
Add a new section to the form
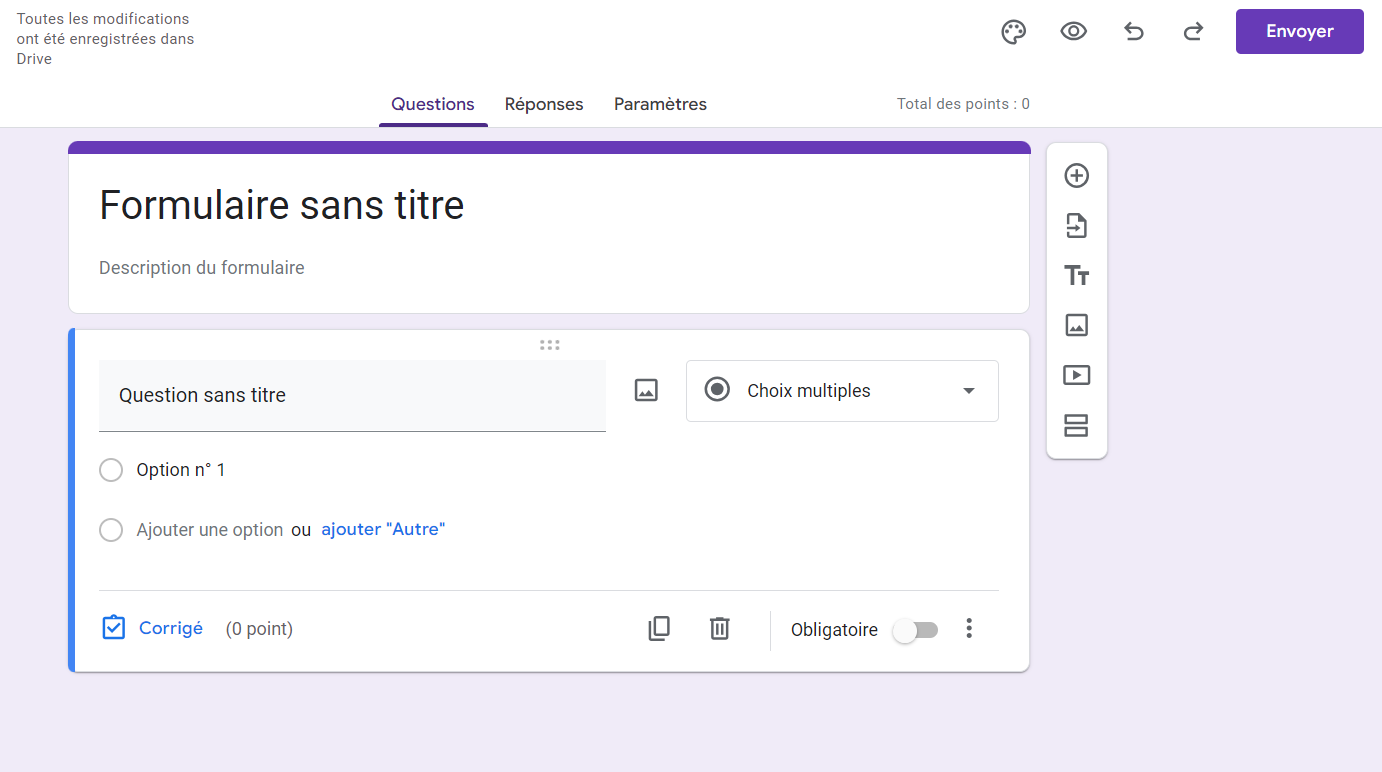1077,426
